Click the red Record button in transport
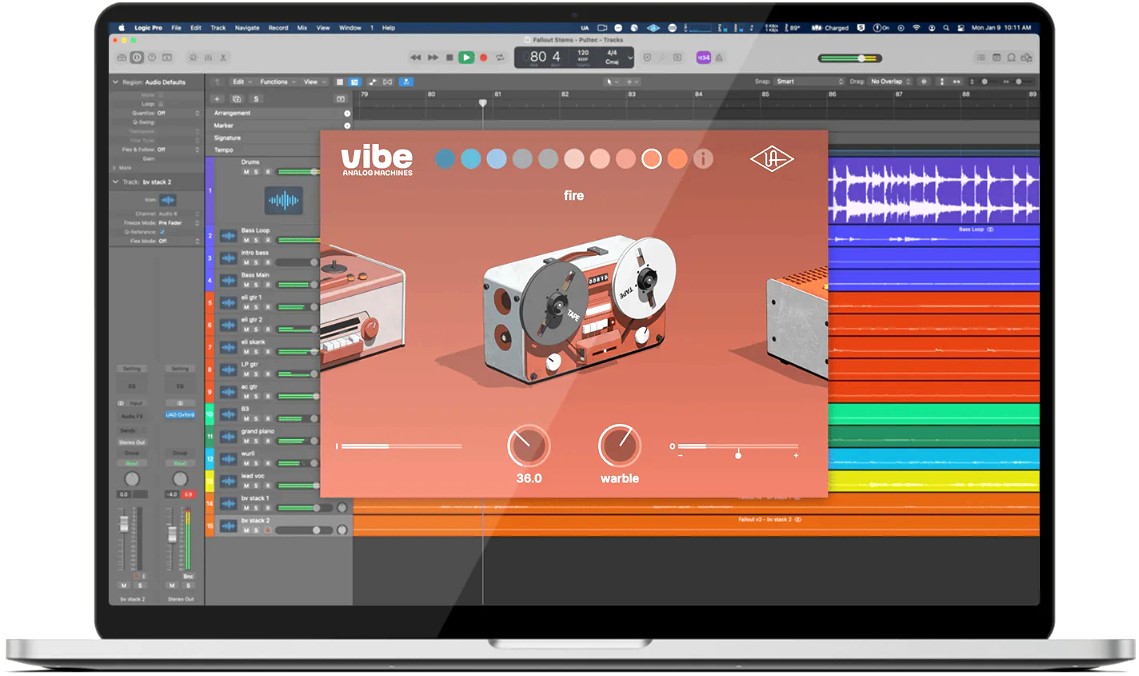This screenshot has width=1139, height=676. tap(483, 57)
